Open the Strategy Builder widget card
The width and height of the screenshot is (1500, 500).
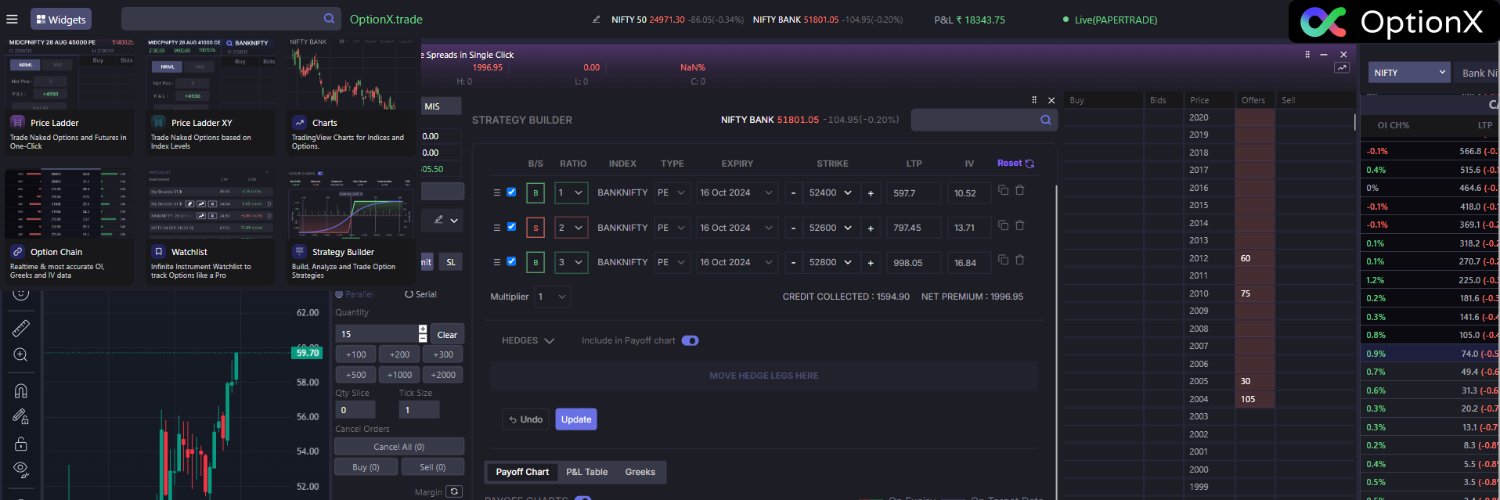352,226
